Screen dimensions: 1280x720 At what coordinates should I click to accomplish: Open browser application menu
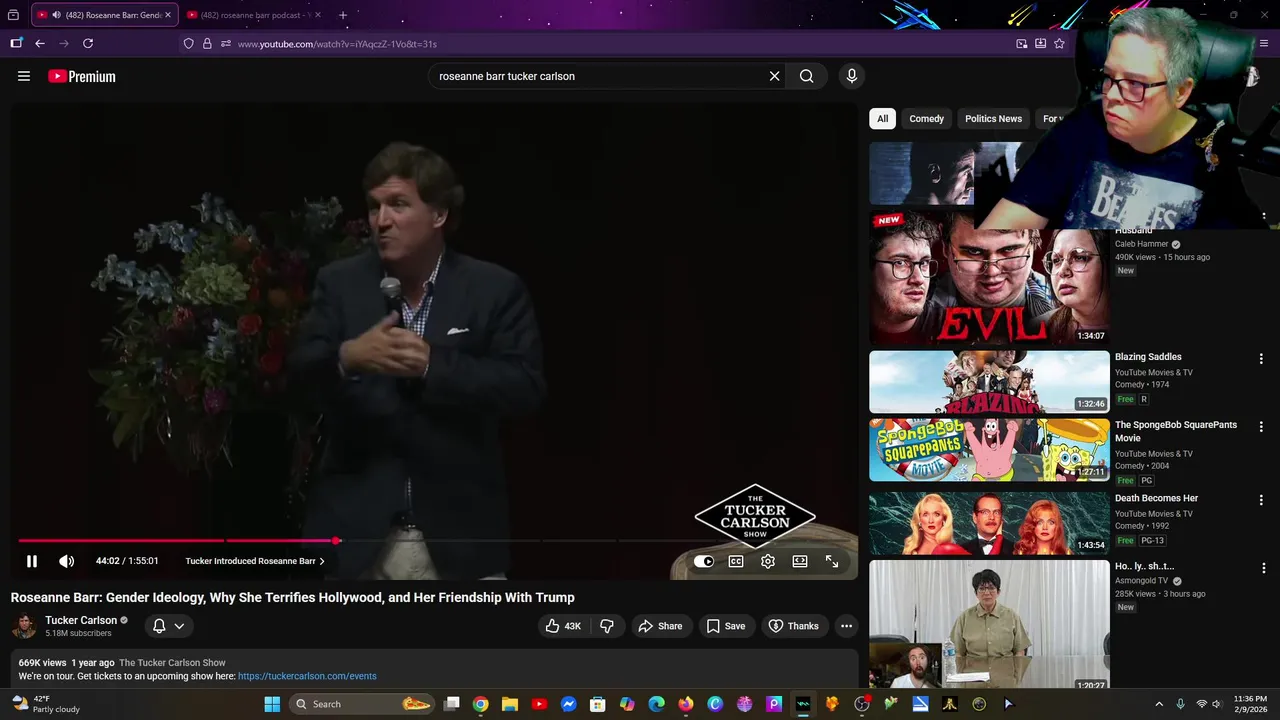click(1264, 44)
